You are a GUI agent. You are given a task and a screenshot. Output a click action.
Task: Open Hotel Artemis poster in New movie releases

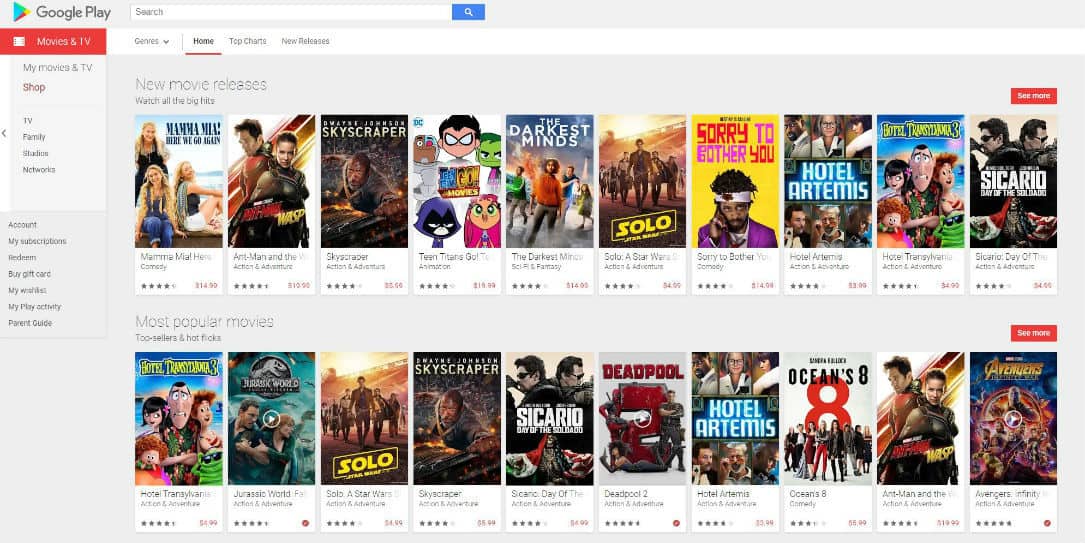tap(828, 181)
